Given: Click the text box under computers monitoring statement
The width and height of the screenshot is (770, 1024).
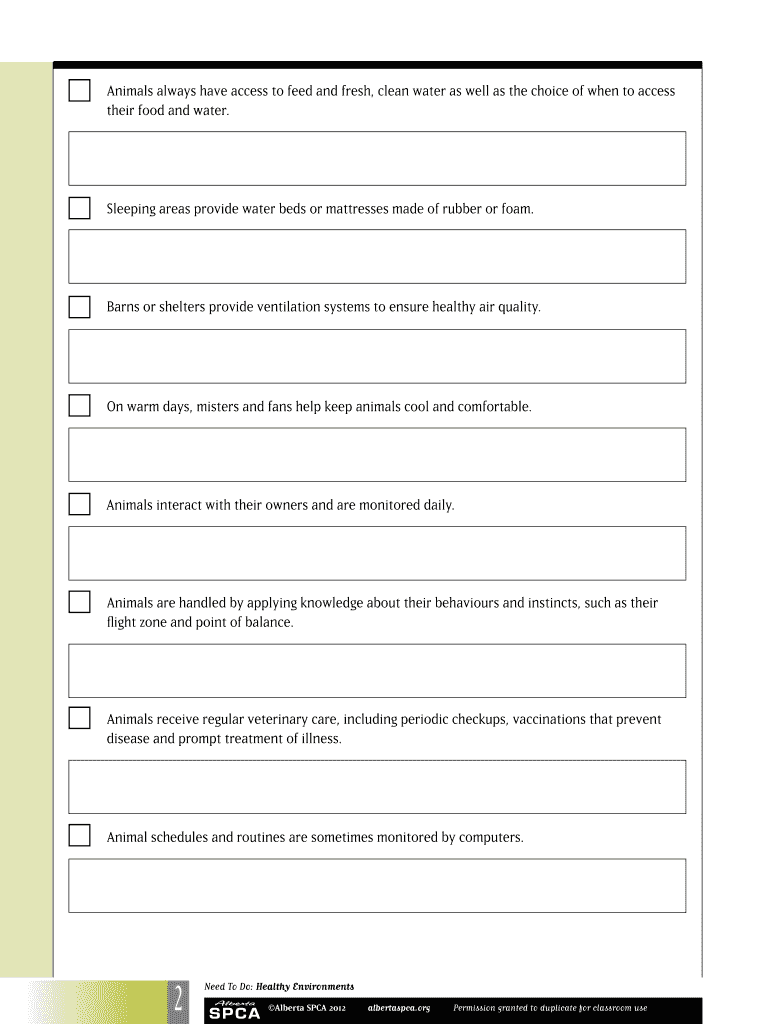Looking at the screenshot, I should click(x=377, y=885).
